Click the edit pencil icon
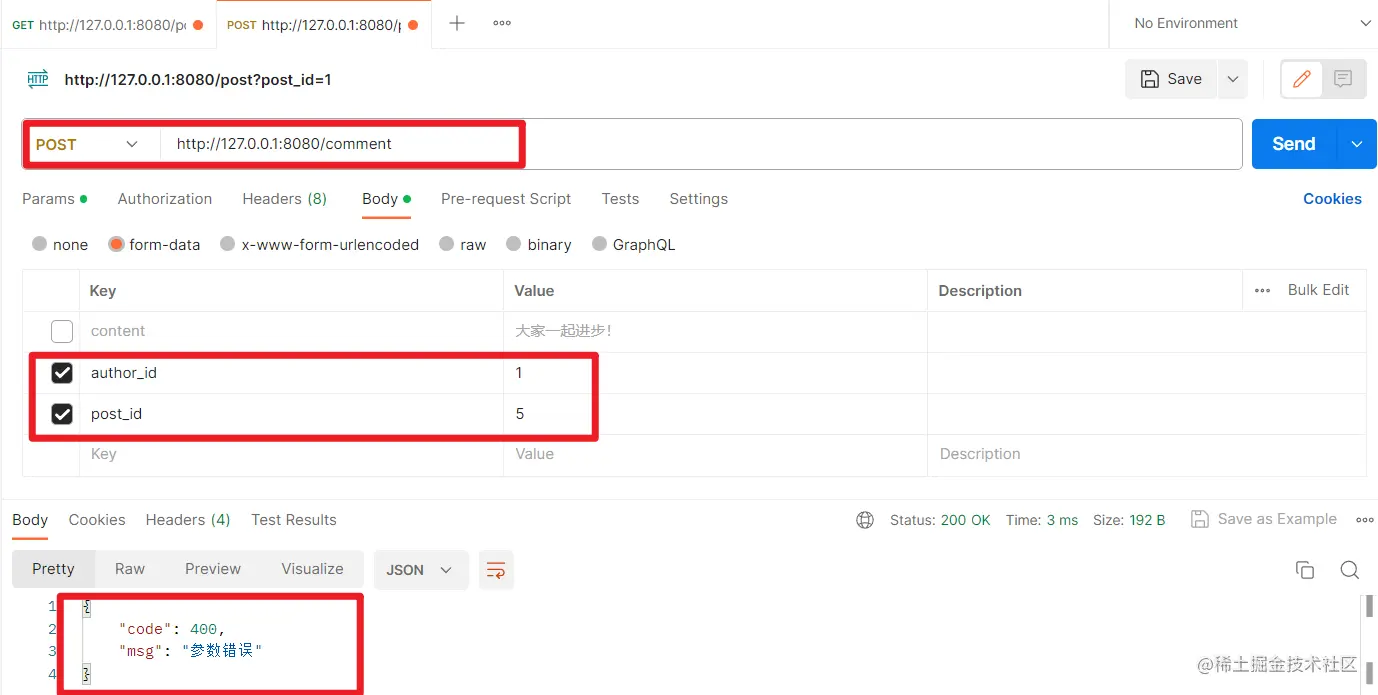The height and width of the screenshot is (695, 1378). point(1302,79)
